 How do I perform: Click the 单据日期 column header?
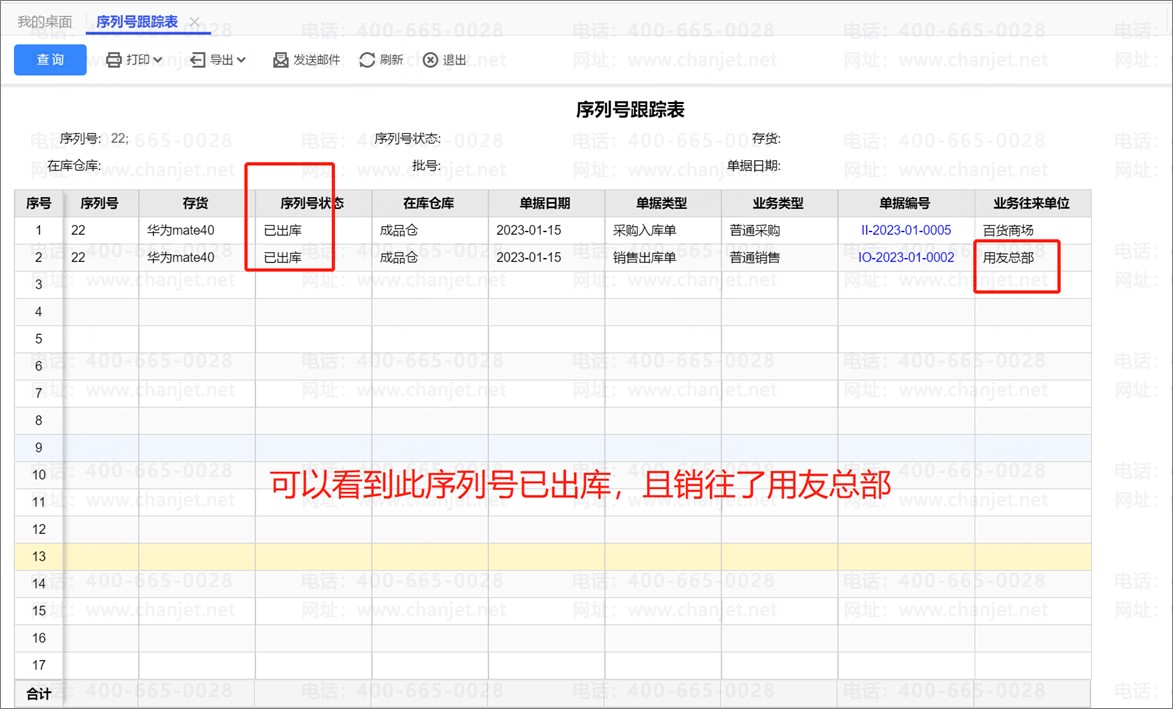point(545,203)
